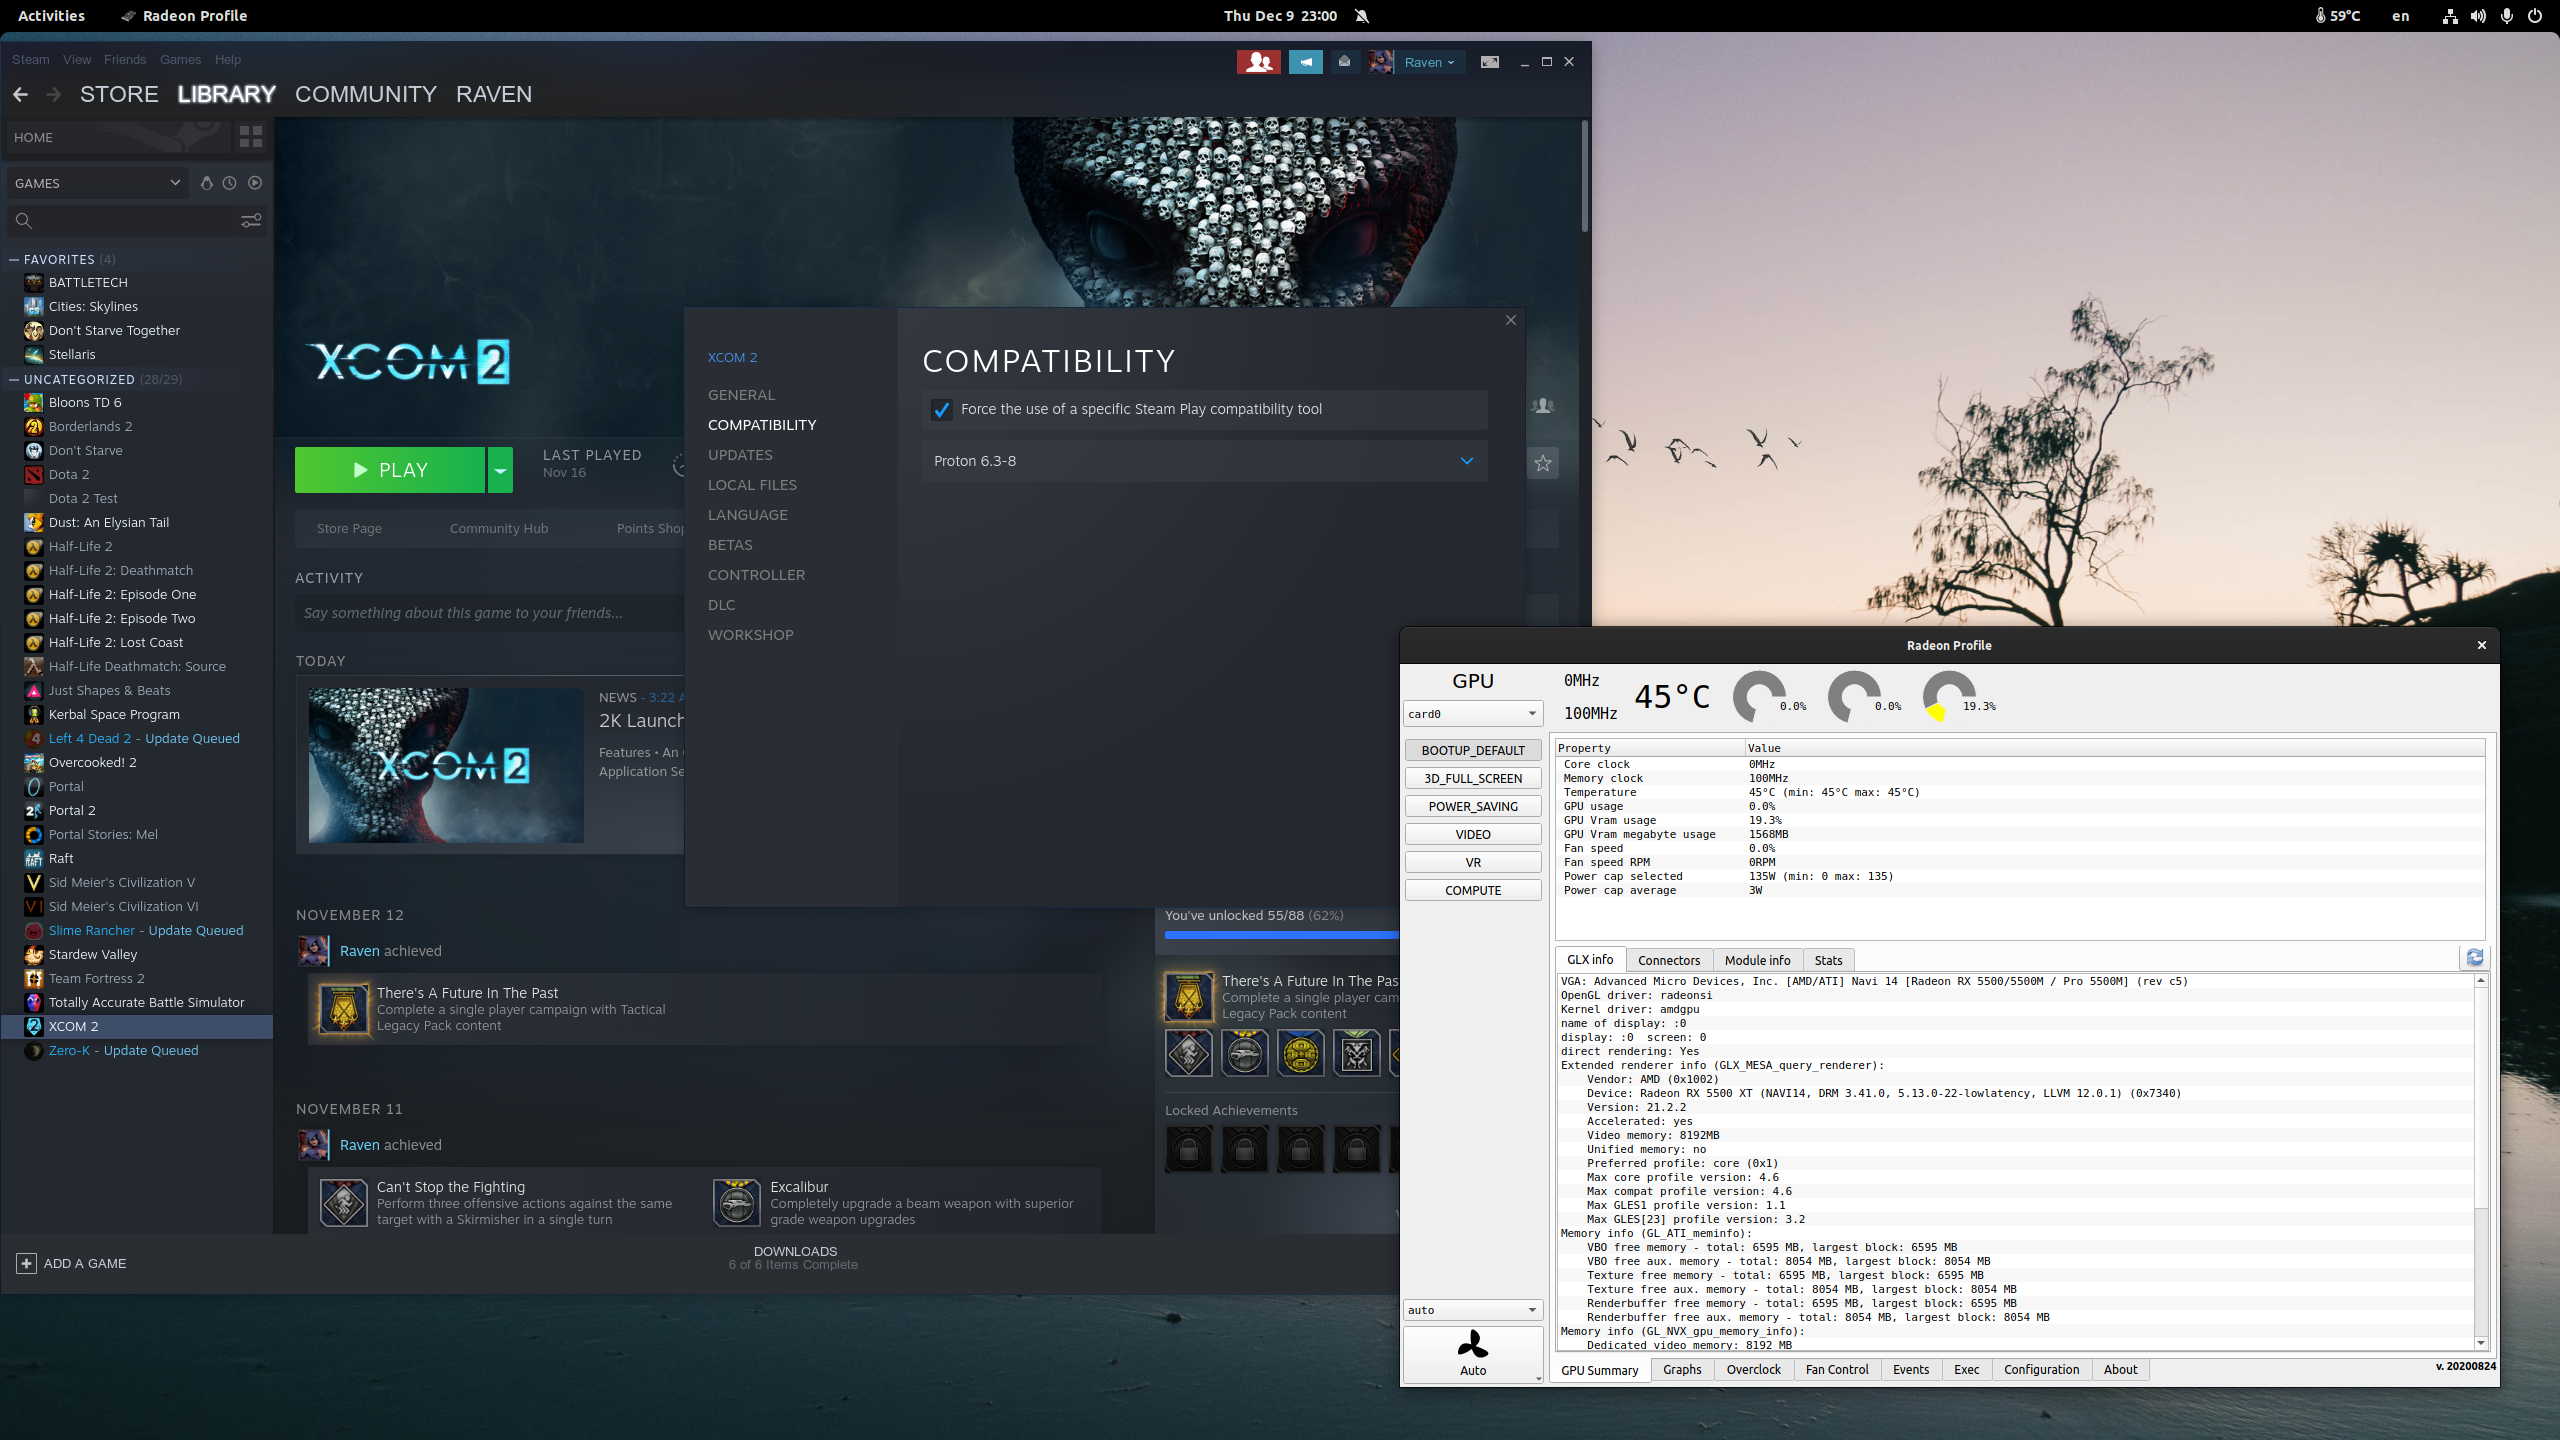This screenshot has height=1440, width=2560.
Task: Click the Steam announcements megaphone icon
Action: 1305,62
